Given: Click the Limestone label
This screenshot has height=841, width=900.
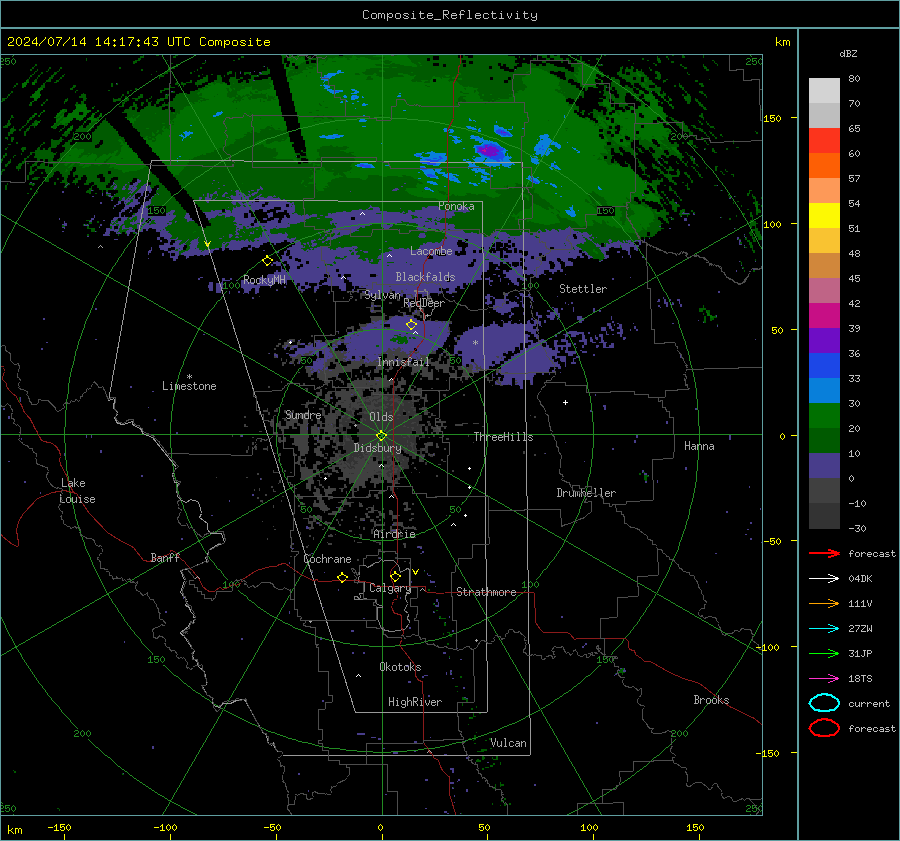Looking at the screenshot, I should pyautogui.click(x=189, y=386).
